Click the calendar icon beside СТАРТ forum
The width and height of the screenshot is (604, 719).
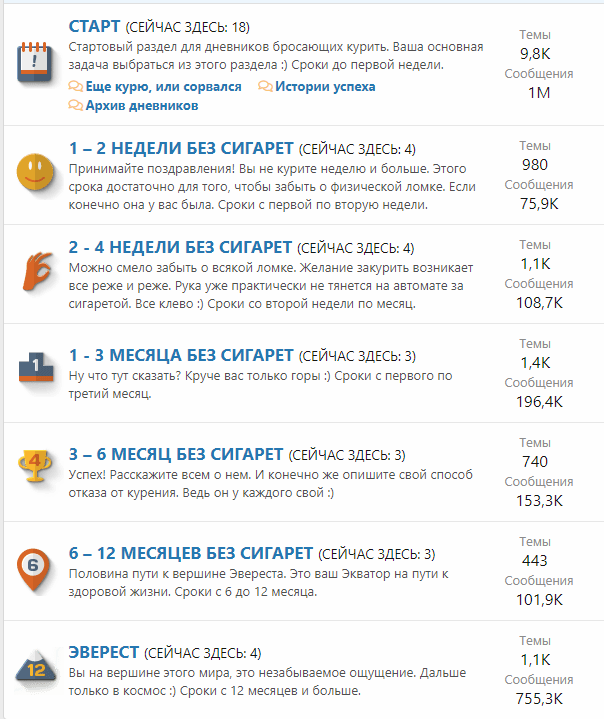pyautogui.click(x=33, y=64)
